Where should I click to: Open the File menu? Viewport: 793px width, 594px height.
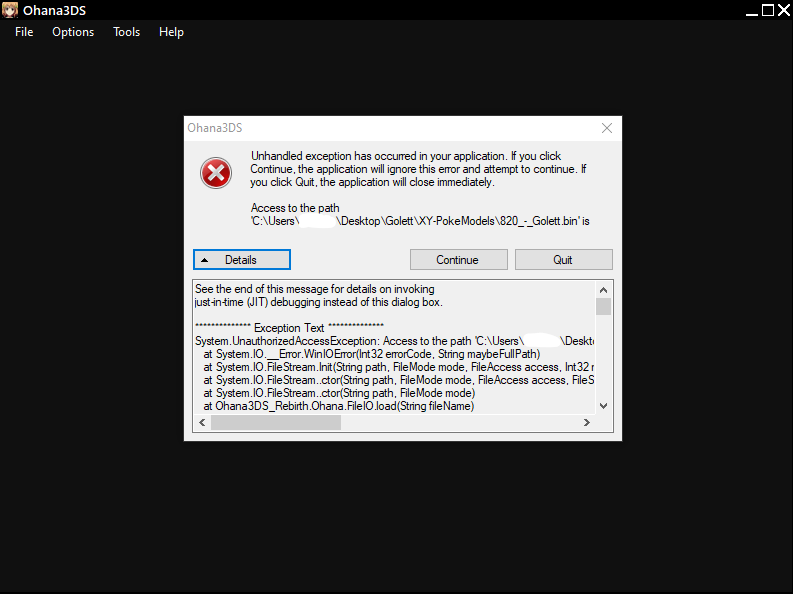pyautogui.click(x=24, y=32)
